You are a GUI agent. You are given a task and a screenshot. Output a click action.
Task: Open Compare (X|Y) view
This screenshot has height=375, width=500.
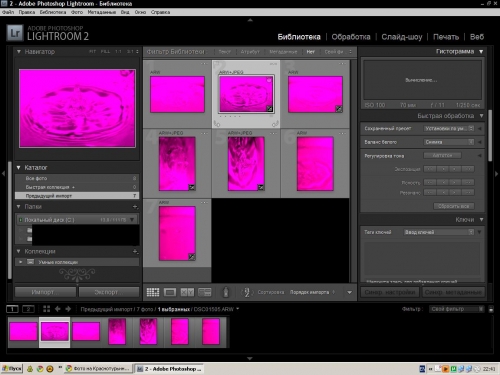point(187,292)
